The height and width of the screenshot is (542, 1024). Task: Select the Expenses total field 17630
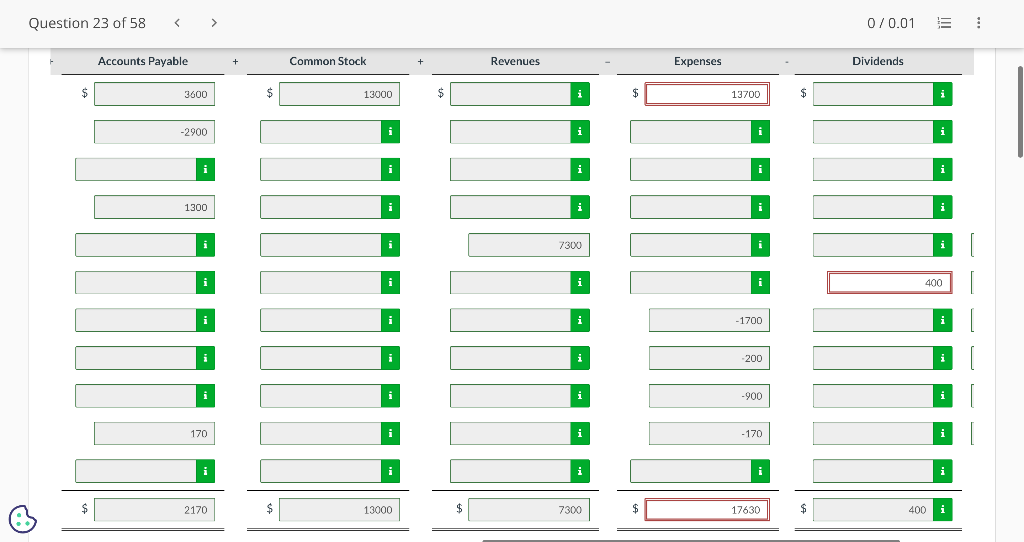coord(707,510)
